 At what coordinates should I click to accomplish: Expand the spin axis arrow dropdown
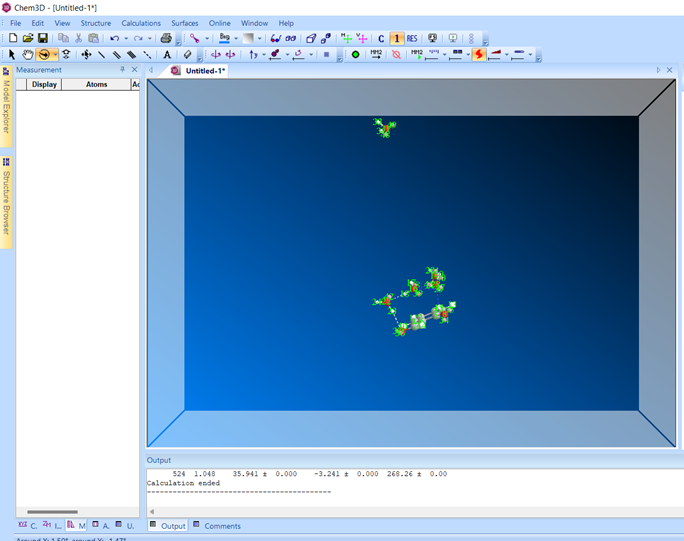point(264,55)
